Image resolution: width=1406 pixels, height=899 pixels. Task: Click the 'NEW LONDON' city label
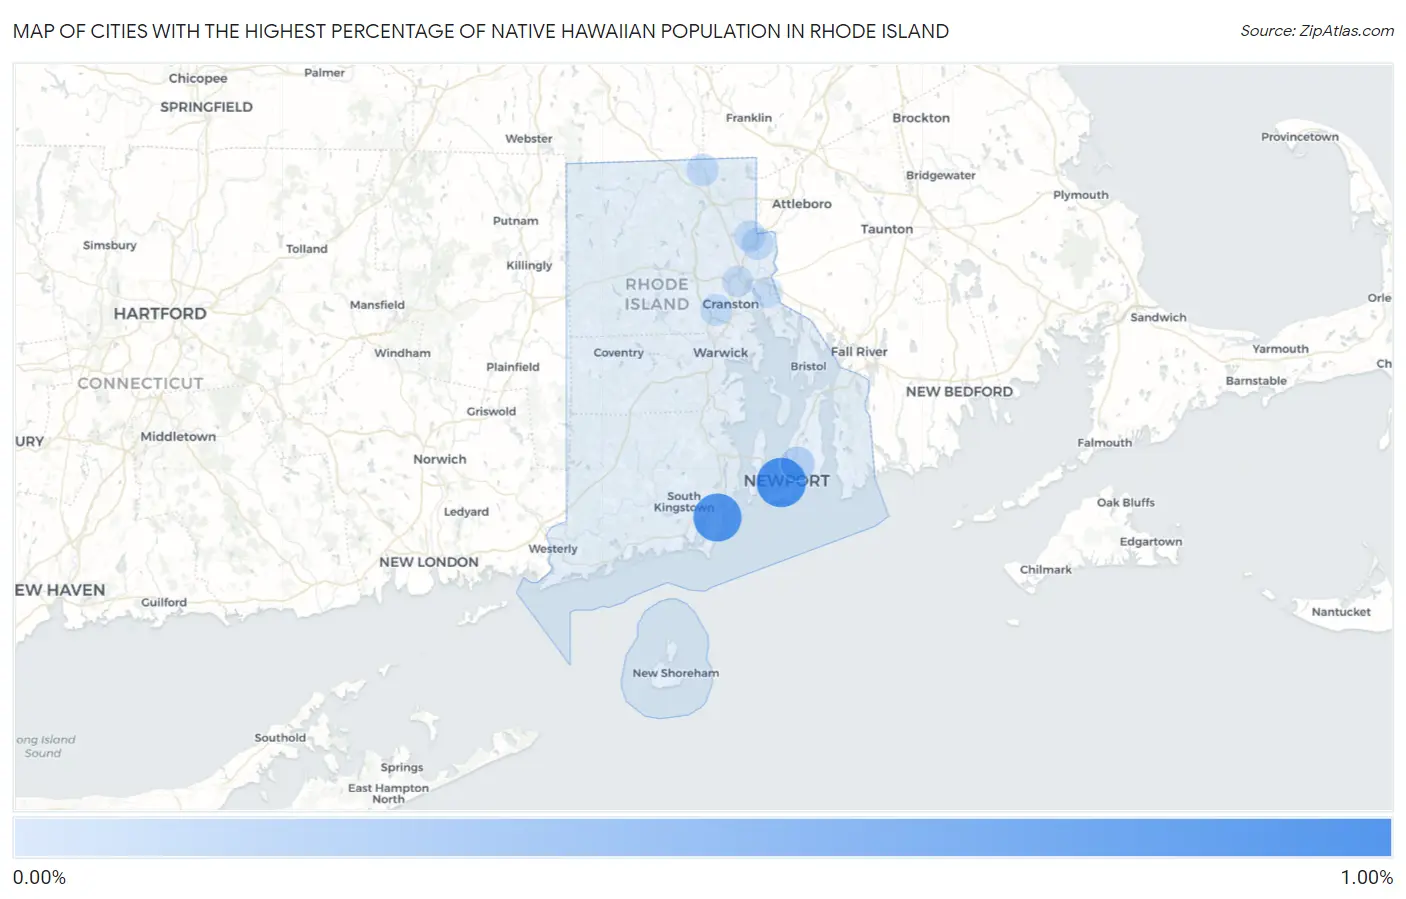tap(428, 562)
